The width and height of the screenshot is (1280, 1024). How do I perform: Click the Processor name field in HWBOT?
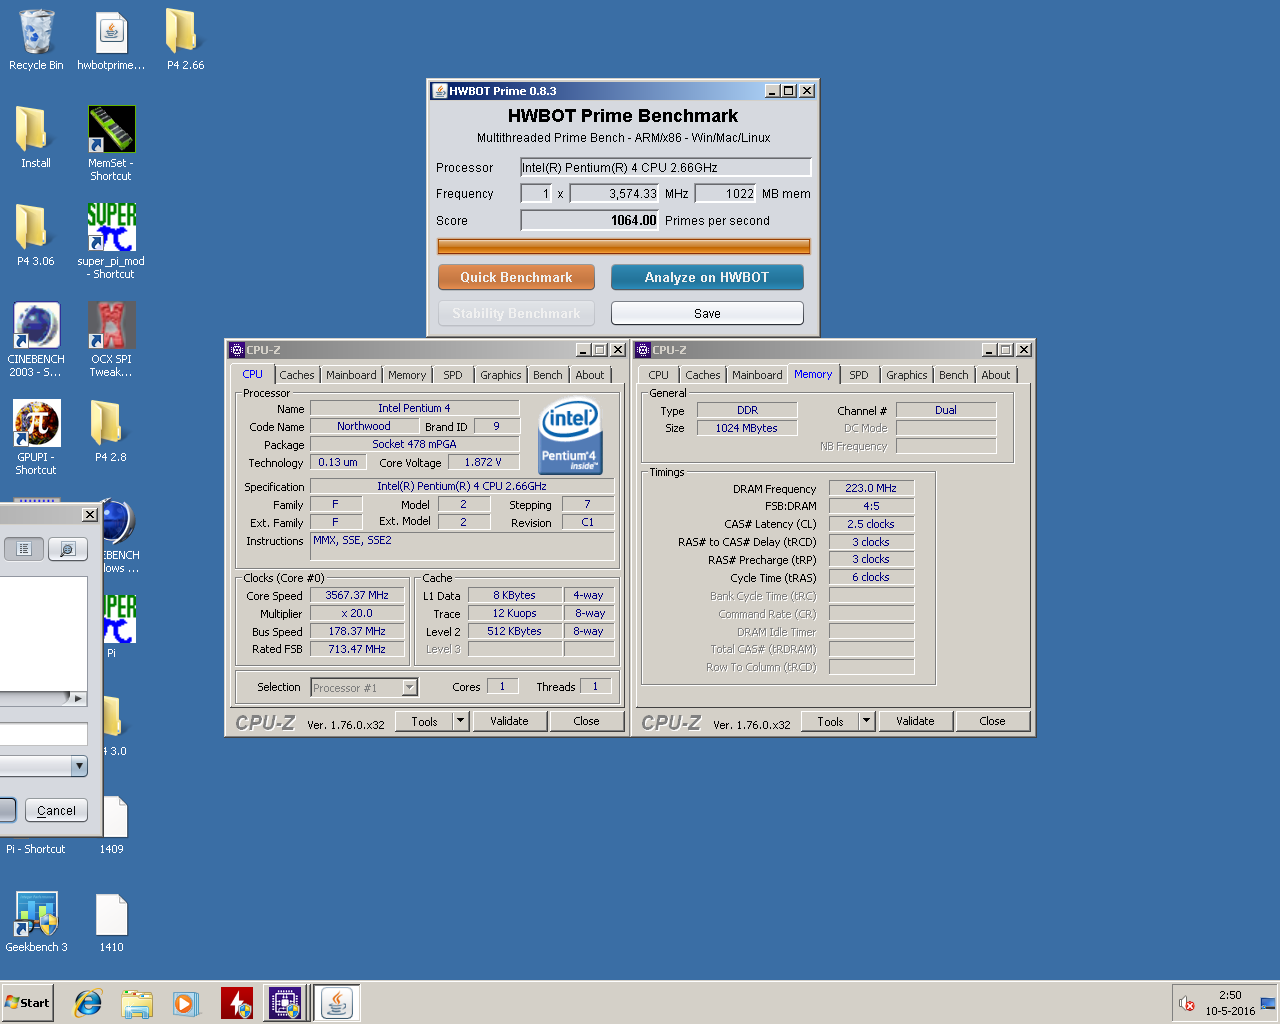665,167
